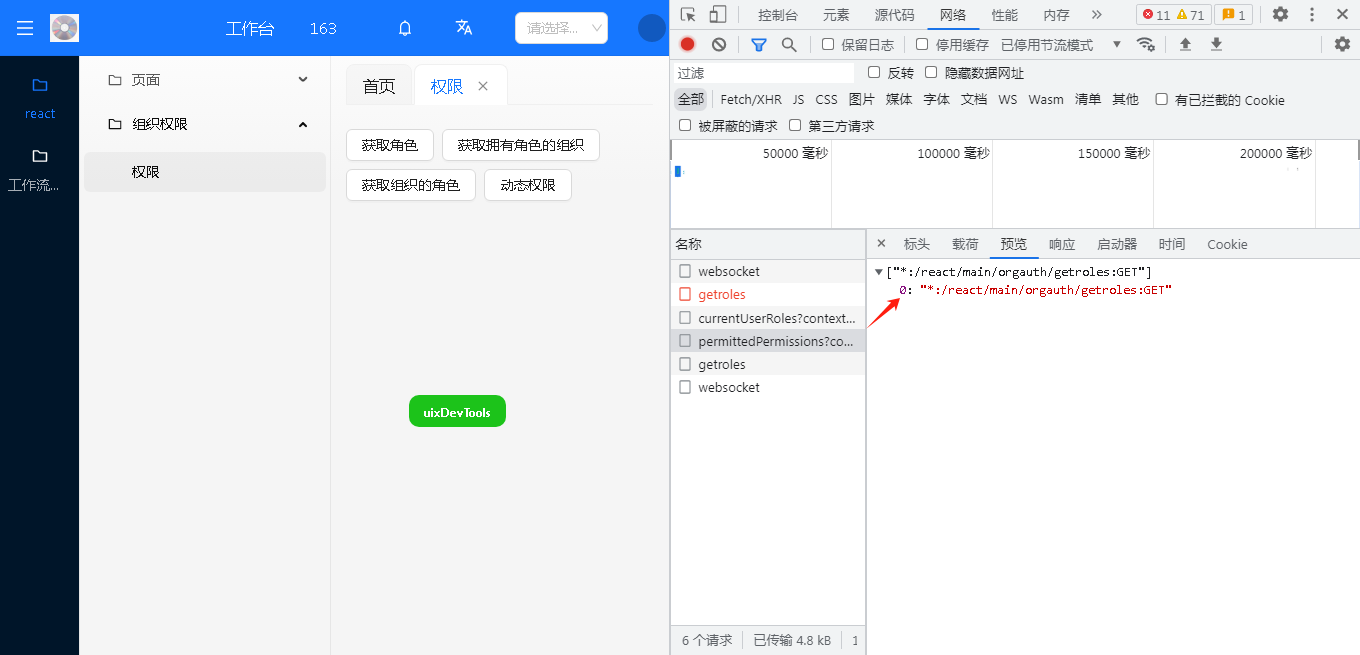Image resolution: width=1360 pixels, height=655 pixels.
Task: Open the notification bell icon
Action: [x=405, y=28]
